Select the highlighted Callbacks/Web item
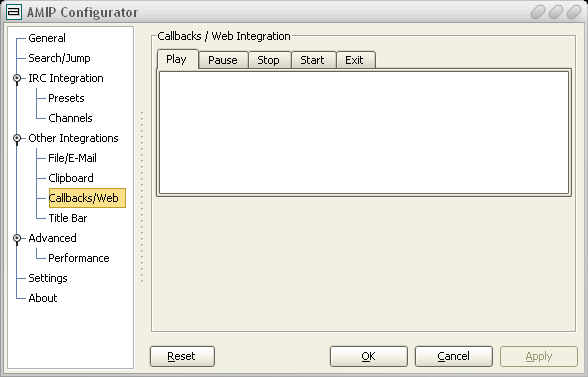Screen dimensions: 588x377 pos(87,198)
